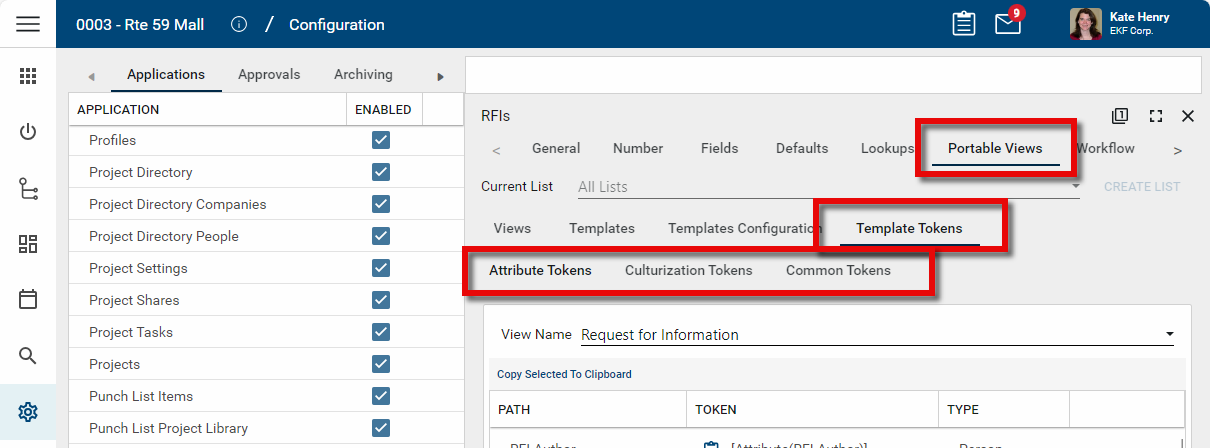Switch to the Approvals tab
The width and height of the screenshot is (1210, 448).
pos(269,74)
